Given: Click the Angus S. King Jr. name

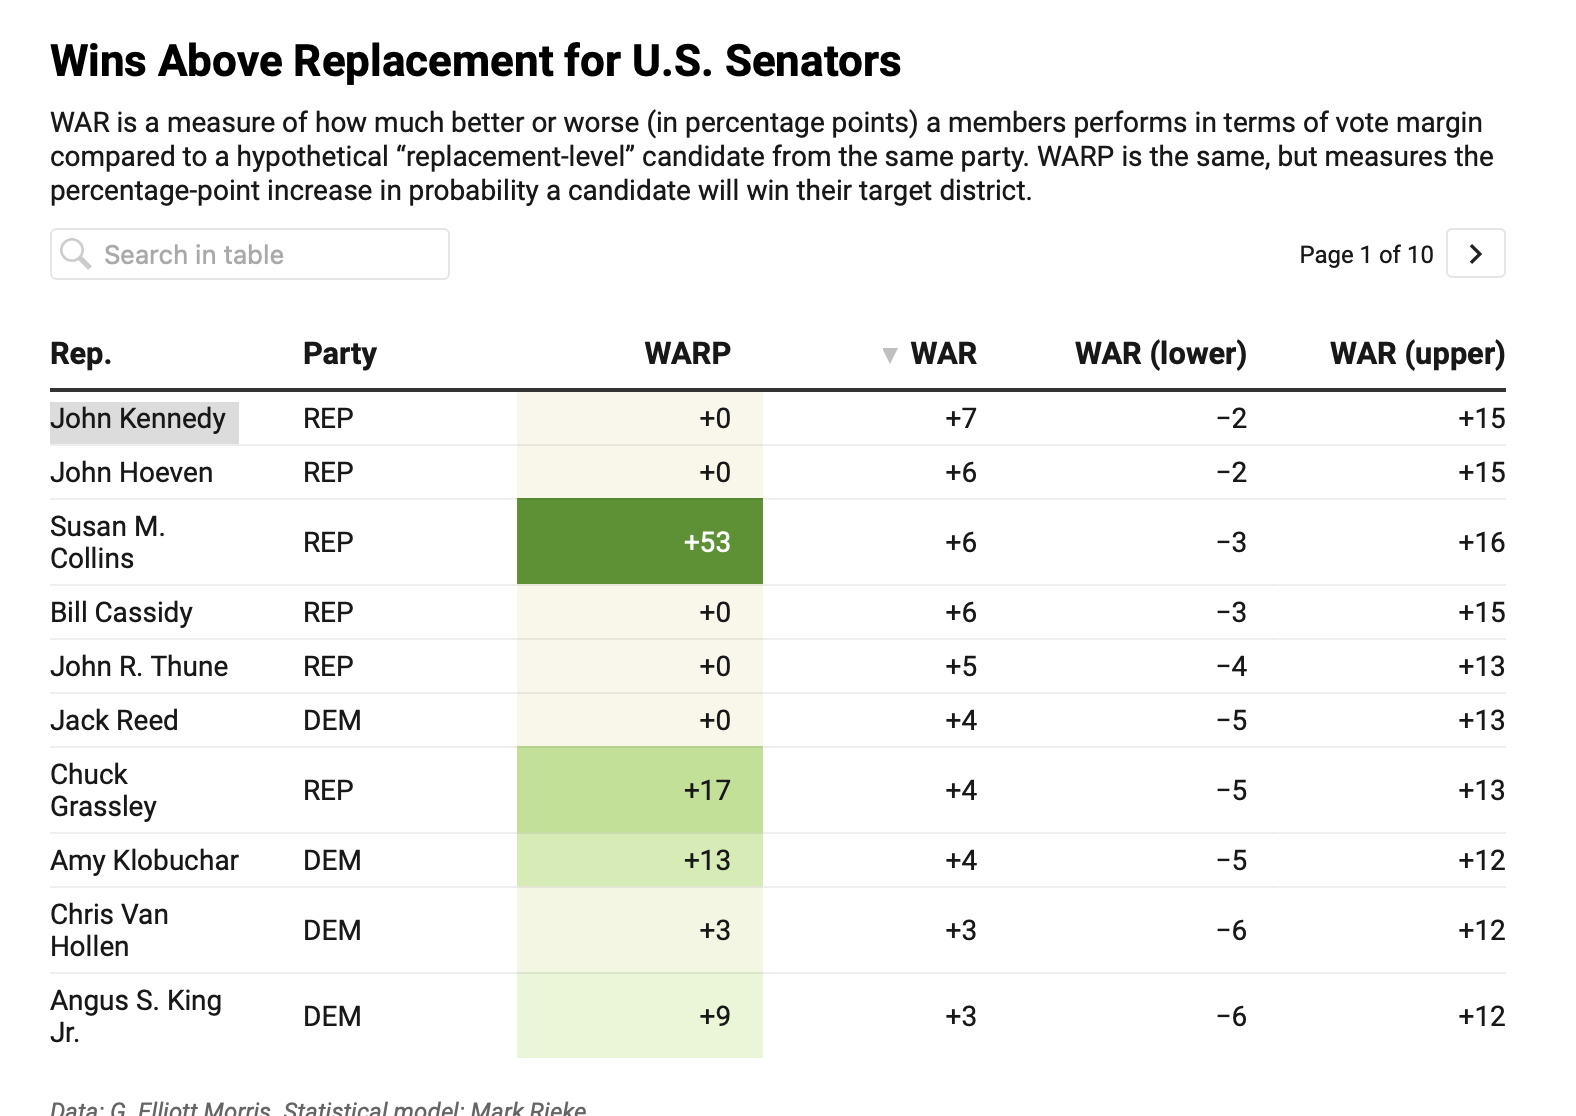Looking at the screenshot, I should [136, 1016].
